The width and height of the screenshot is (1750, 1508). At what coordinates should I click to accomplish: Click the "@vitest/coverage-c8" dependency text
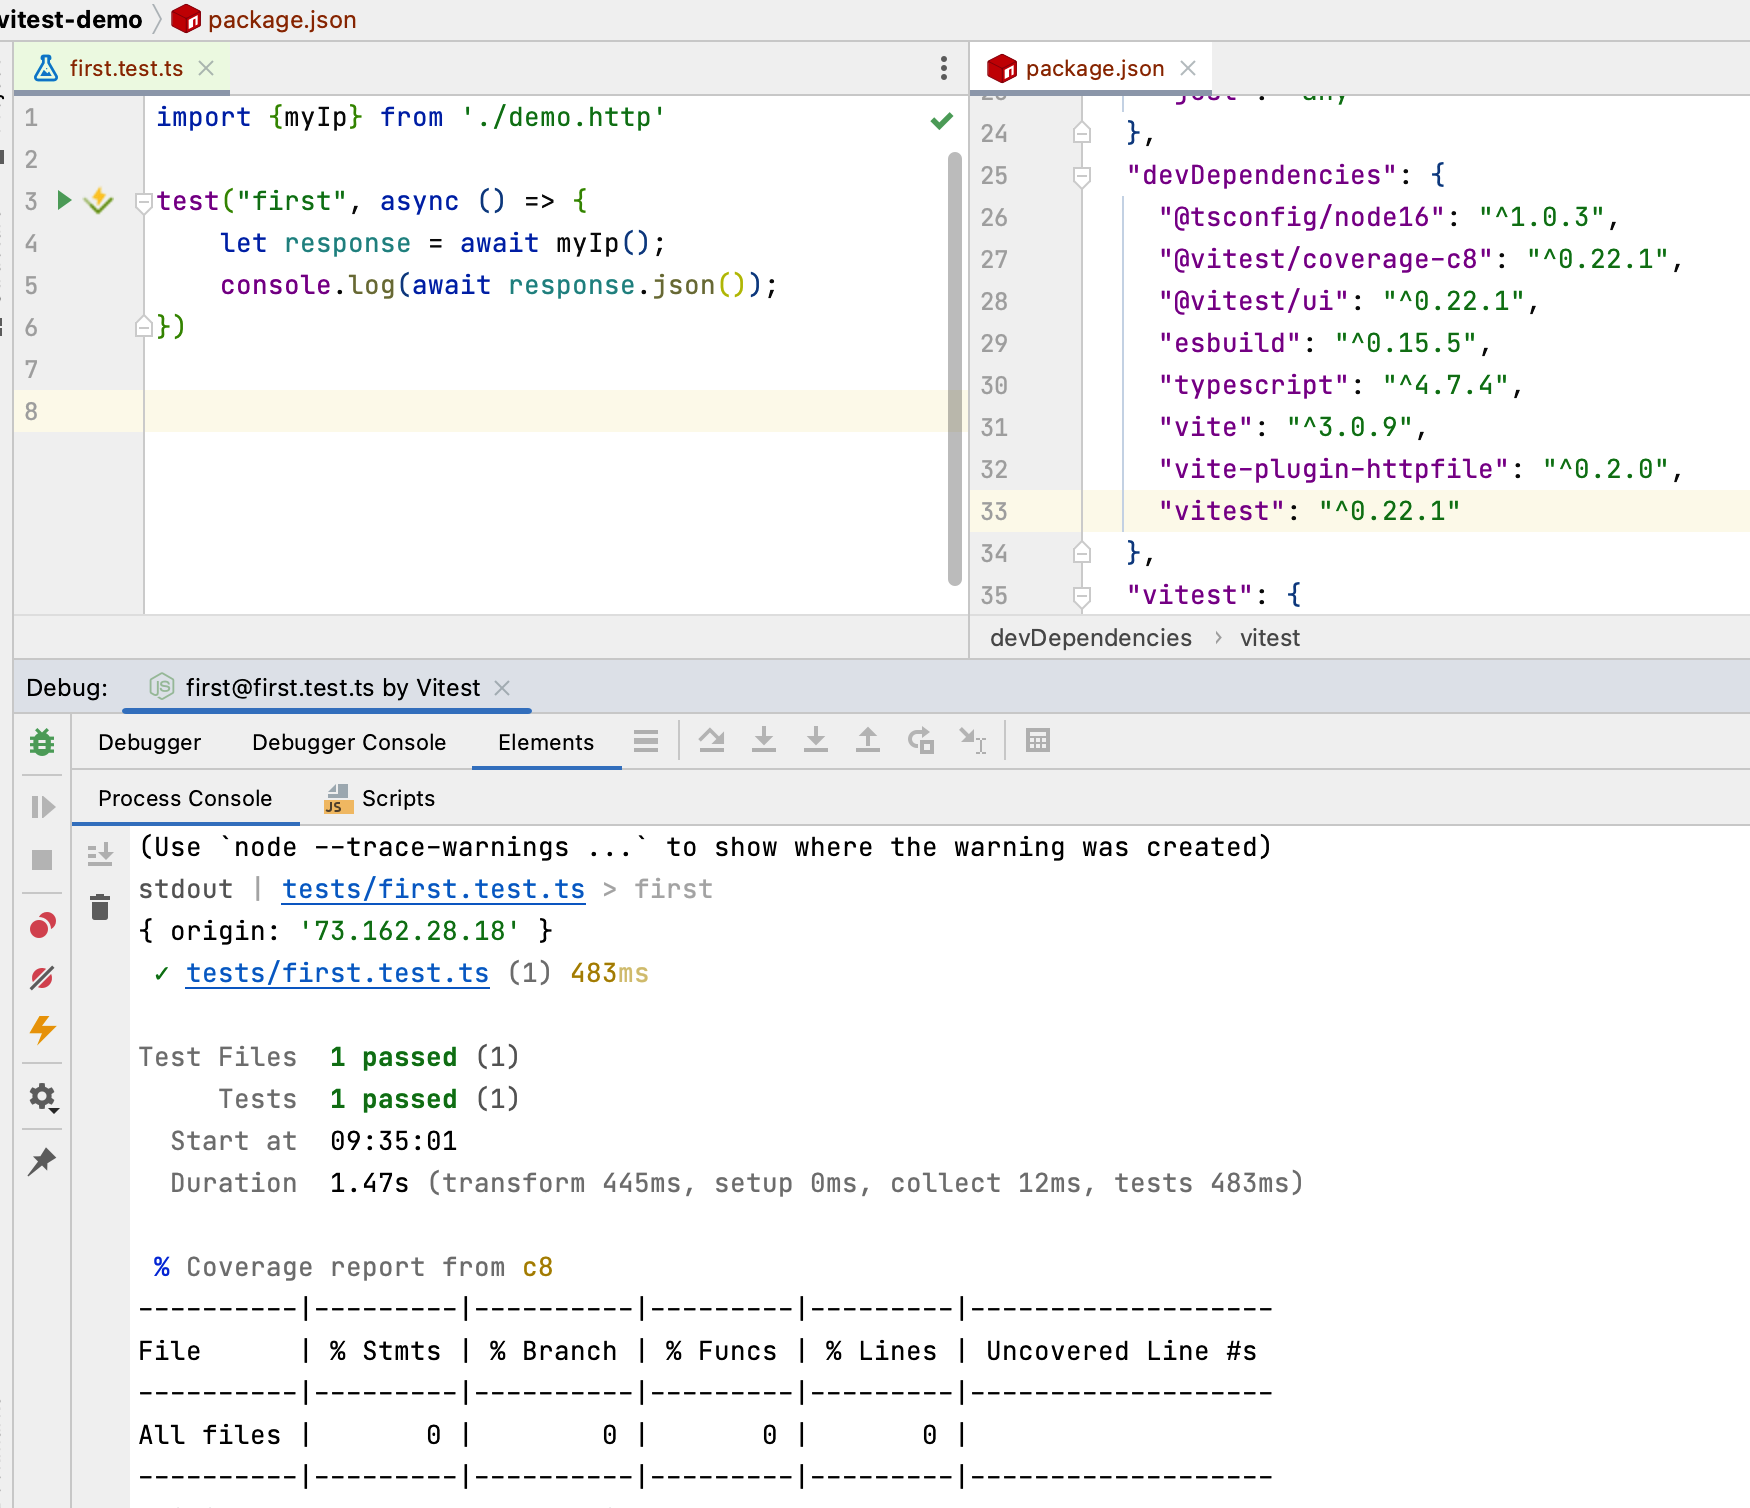[x=1326, y=259]
